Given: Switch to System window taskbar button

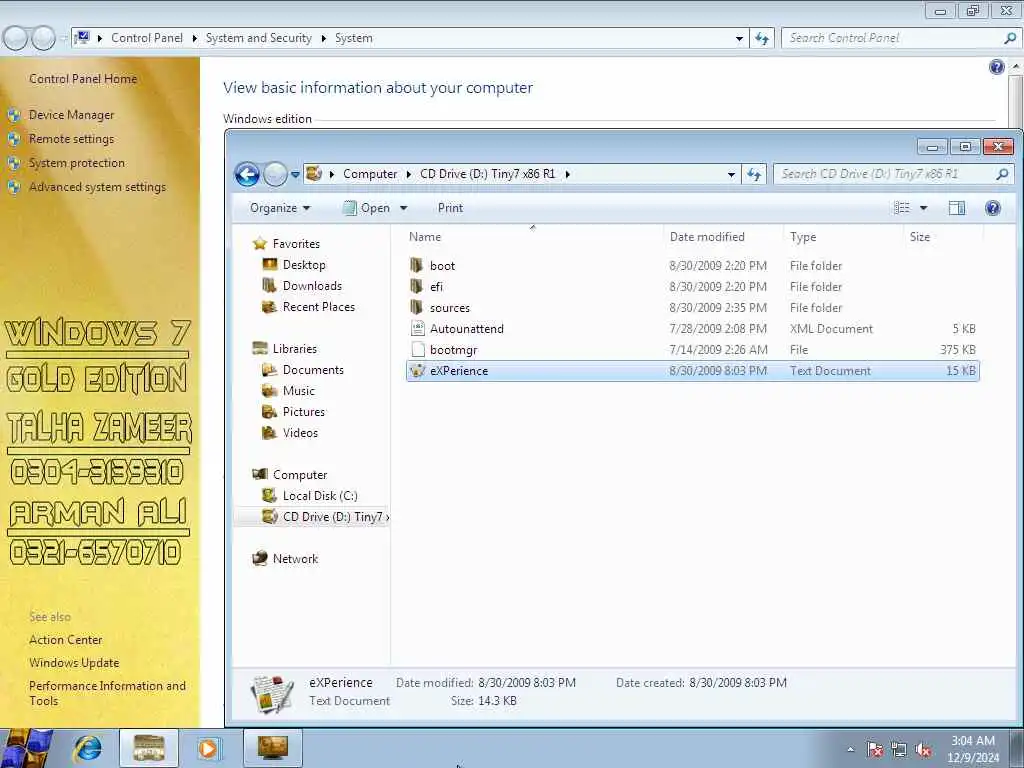Looking at the screenshot, I should (273, 748).
